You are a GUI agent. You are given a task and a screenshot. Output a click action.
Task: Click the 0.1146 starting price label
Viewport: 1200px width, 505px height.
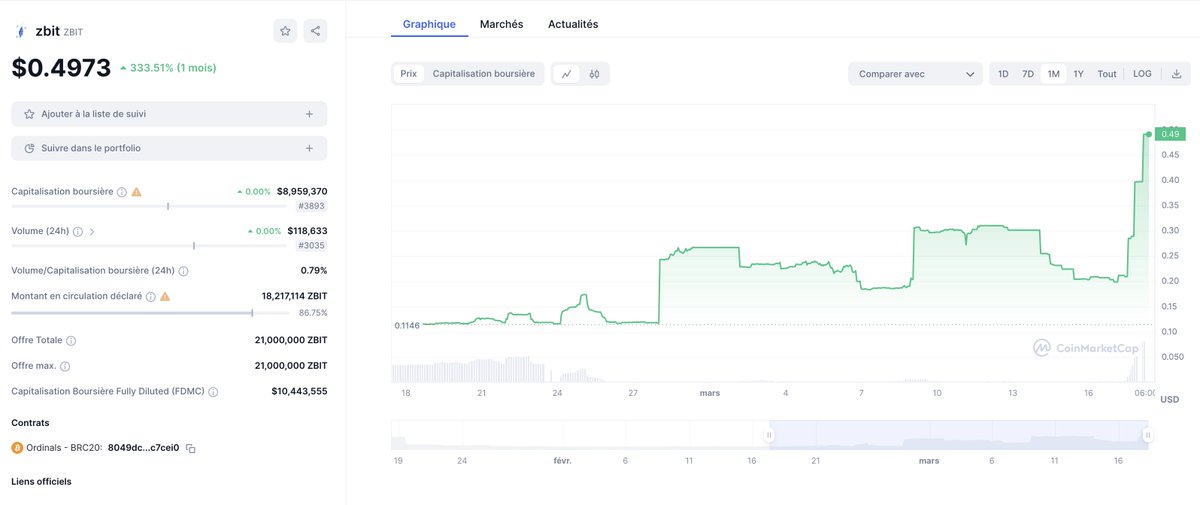point(406,326)
